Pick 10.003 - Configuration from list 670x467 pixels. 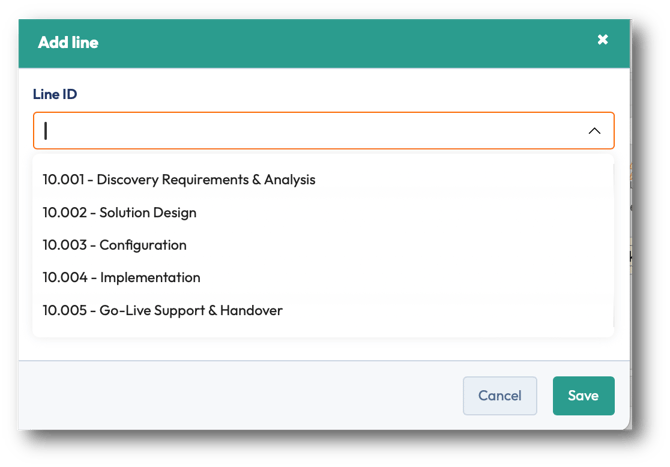(x=115, y=245)
